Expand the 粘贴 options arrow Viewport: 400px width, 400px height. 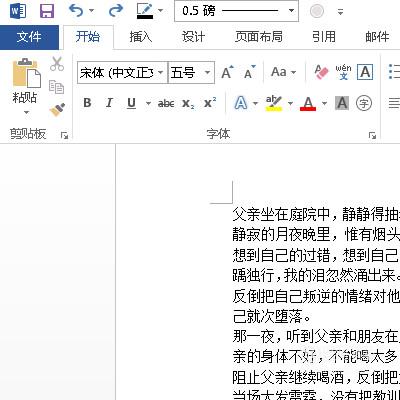click(26, 112)
